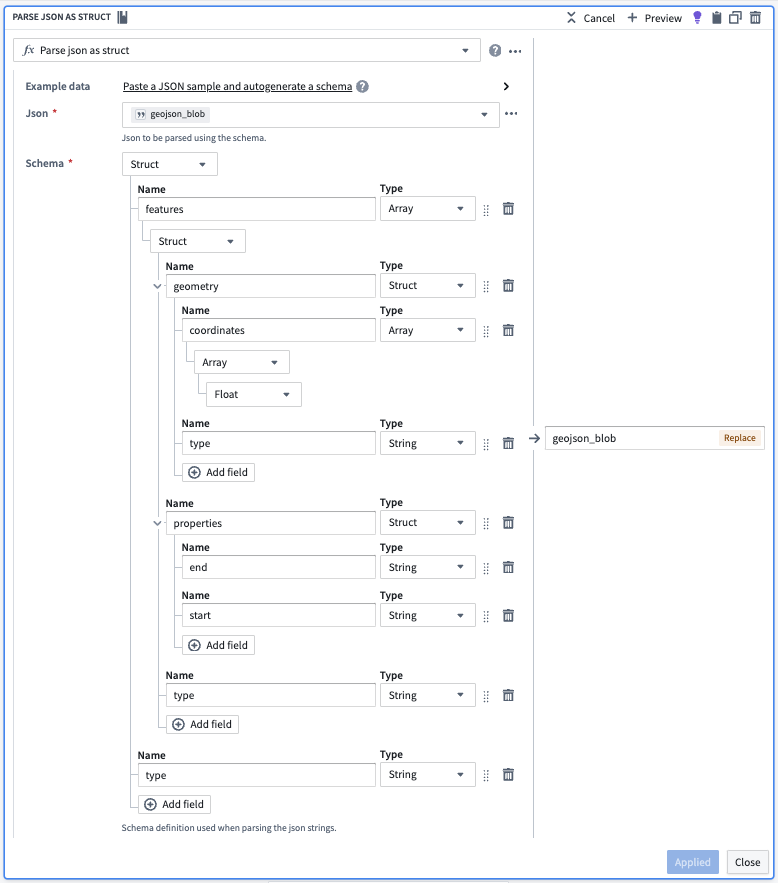The height and width of the screenshot is (883, 778).
Task: Click the clipboard paste icon in header
Action: coord(716,17)
